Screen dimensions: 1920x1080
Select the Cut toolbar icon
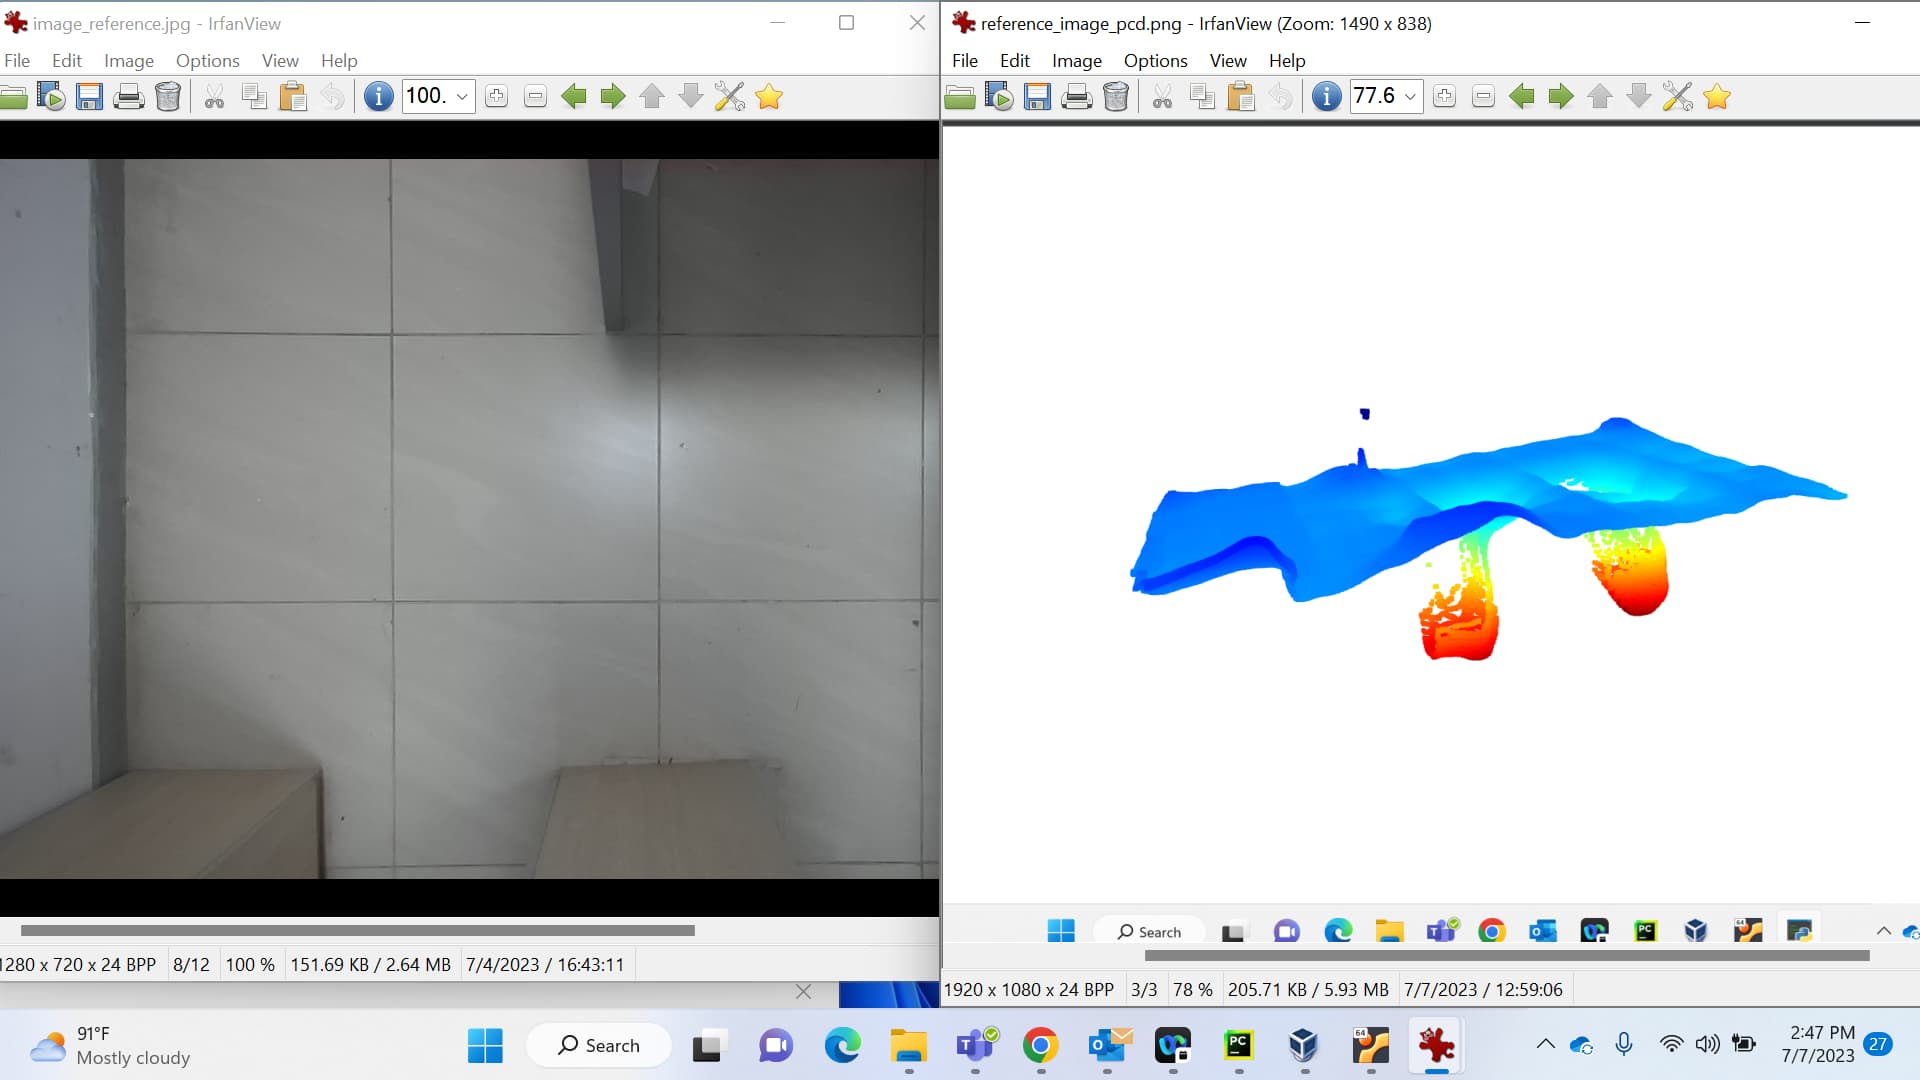pyautogui.click(x=213, y=96)
